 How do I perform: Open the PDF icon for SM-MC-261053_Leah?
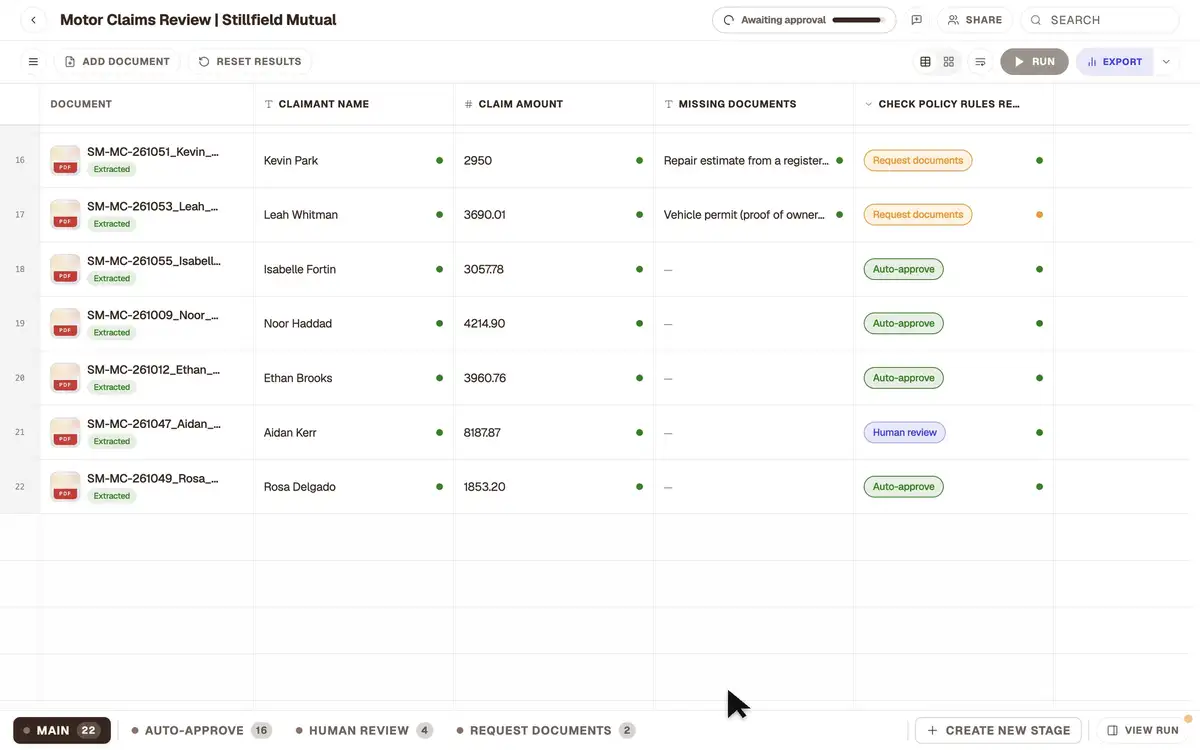65,215
